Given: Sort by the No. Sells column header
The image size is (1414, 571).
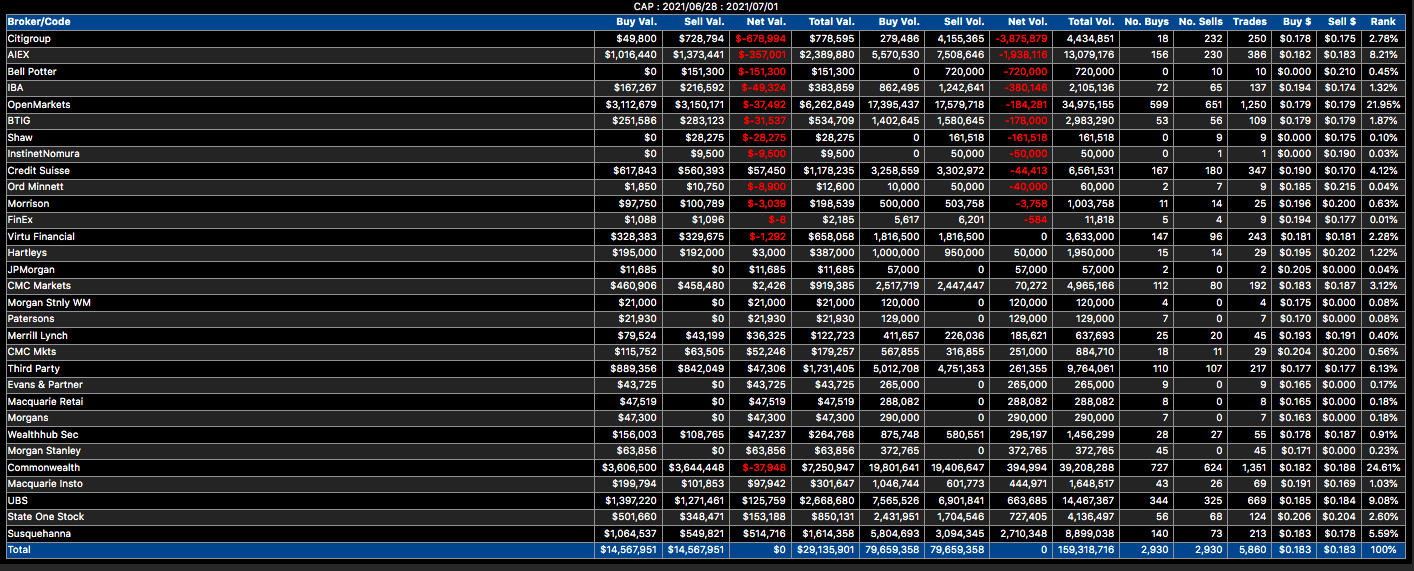Looking at the screenshot, I should point(1200,22).
